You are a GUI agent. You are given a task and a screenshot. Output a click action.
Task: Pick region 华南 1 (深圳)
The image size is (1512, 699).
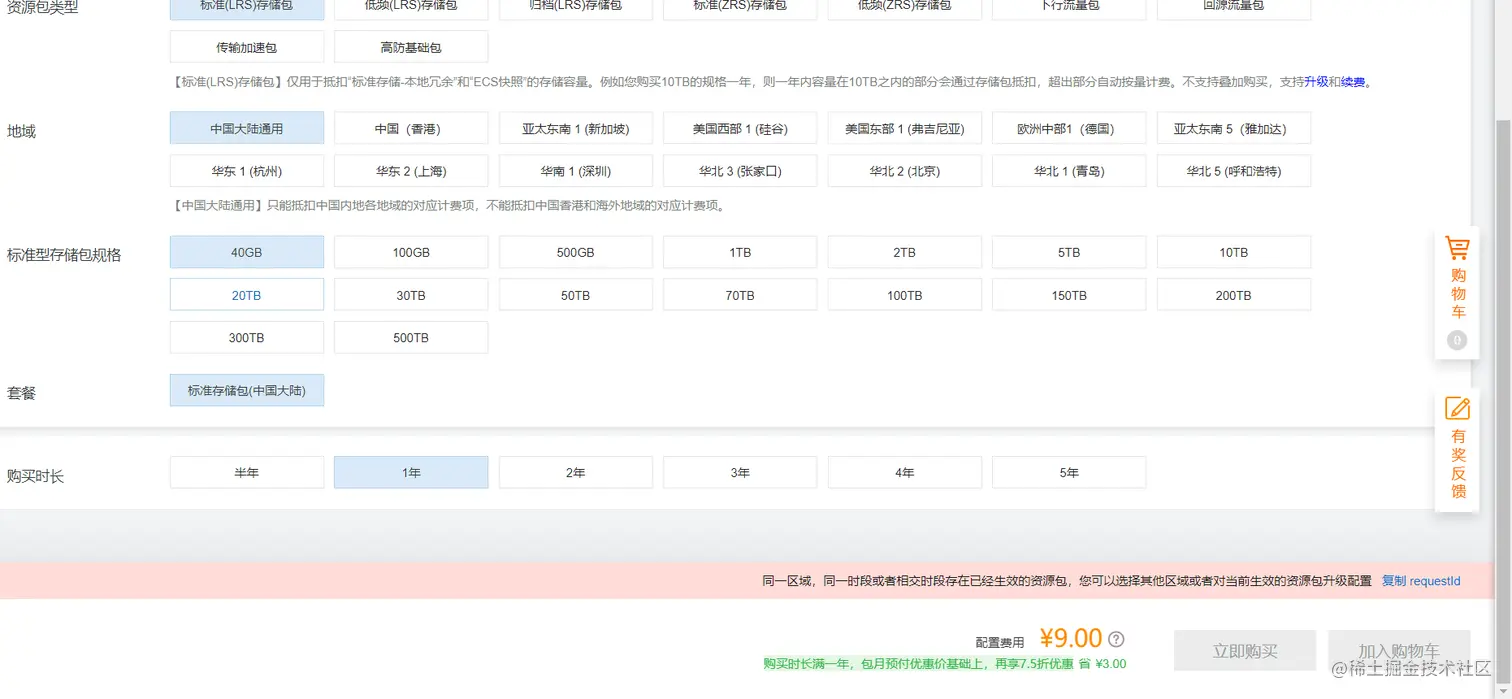tap(576, 171)
